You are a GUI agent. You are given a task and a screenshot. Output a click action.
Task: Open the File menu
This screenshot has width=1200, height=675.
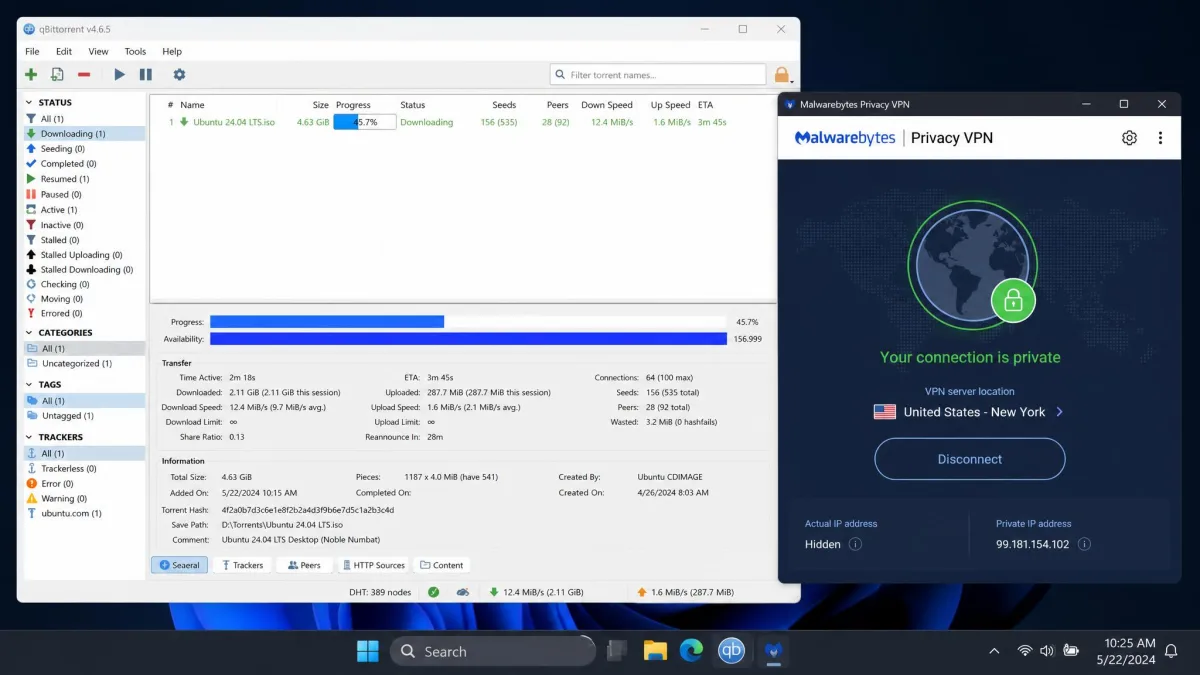tap(32, 51)
